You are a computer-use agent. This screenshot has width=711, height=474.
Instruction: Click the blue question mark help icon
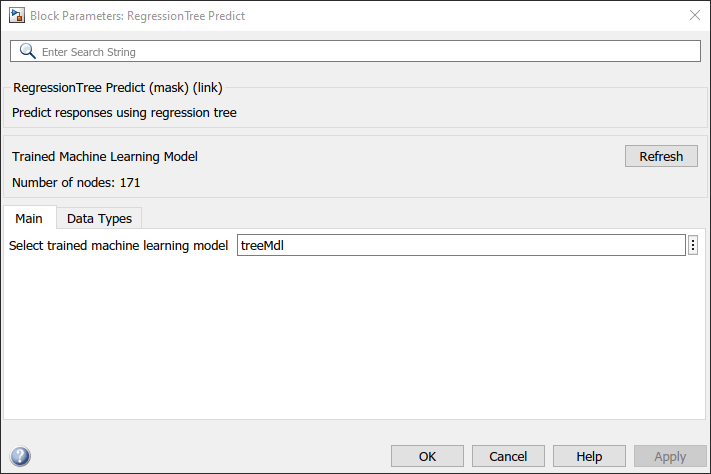[20, 457]
